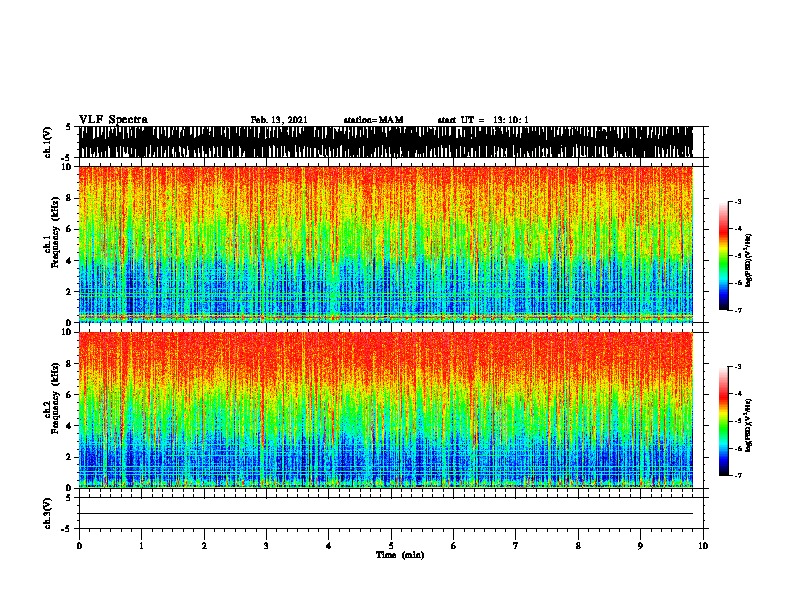The height and width of the screenshot is (612, 792).
Task: Click the "ch.3(V)" waveform axis label
Action: pyautogui.click(x=48, y=513)
